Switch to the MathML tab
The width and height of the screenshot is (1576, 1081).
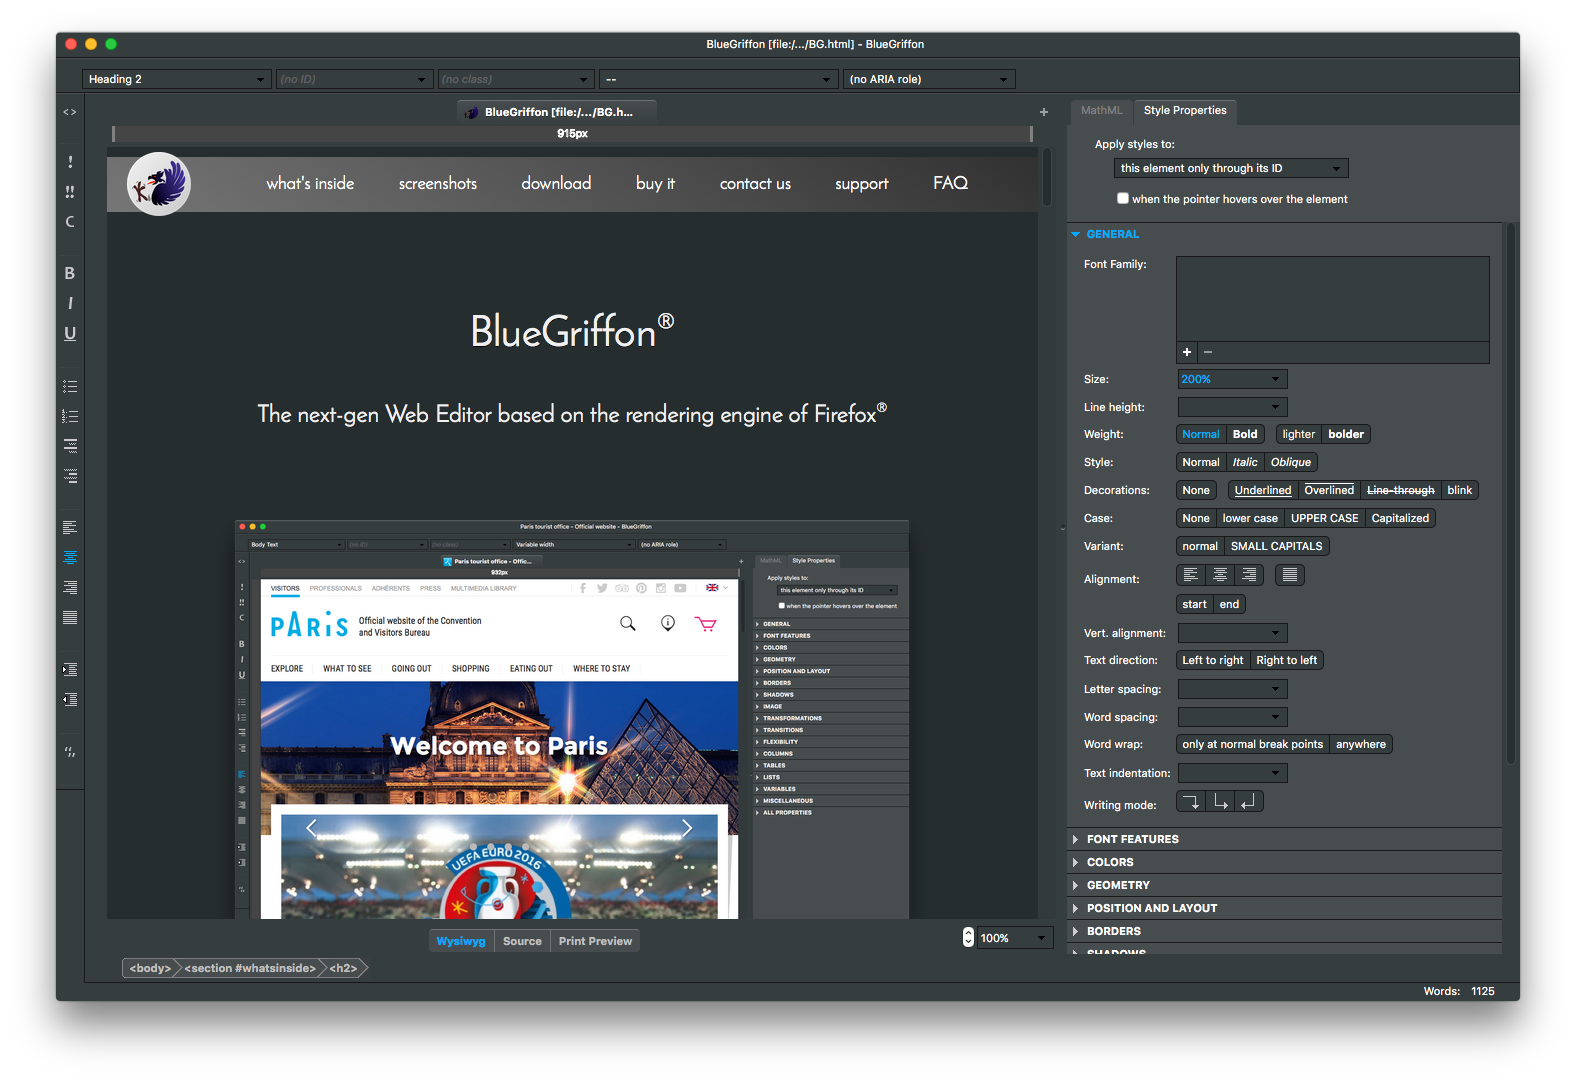[1101, 110]
